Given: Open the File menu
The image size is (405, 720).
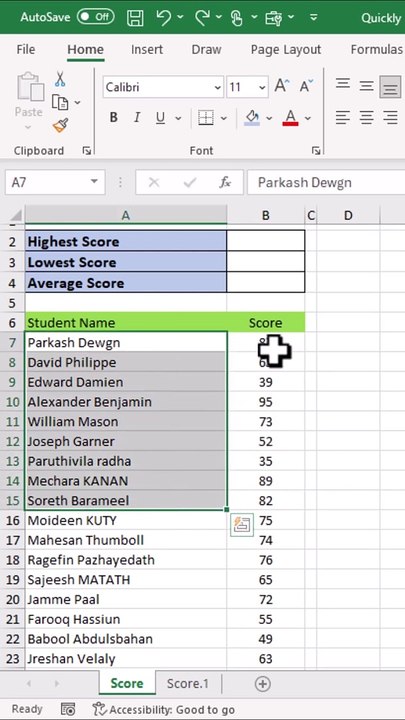Looking at the screenshot, I should pyautogui.click(x=26, y=50).
